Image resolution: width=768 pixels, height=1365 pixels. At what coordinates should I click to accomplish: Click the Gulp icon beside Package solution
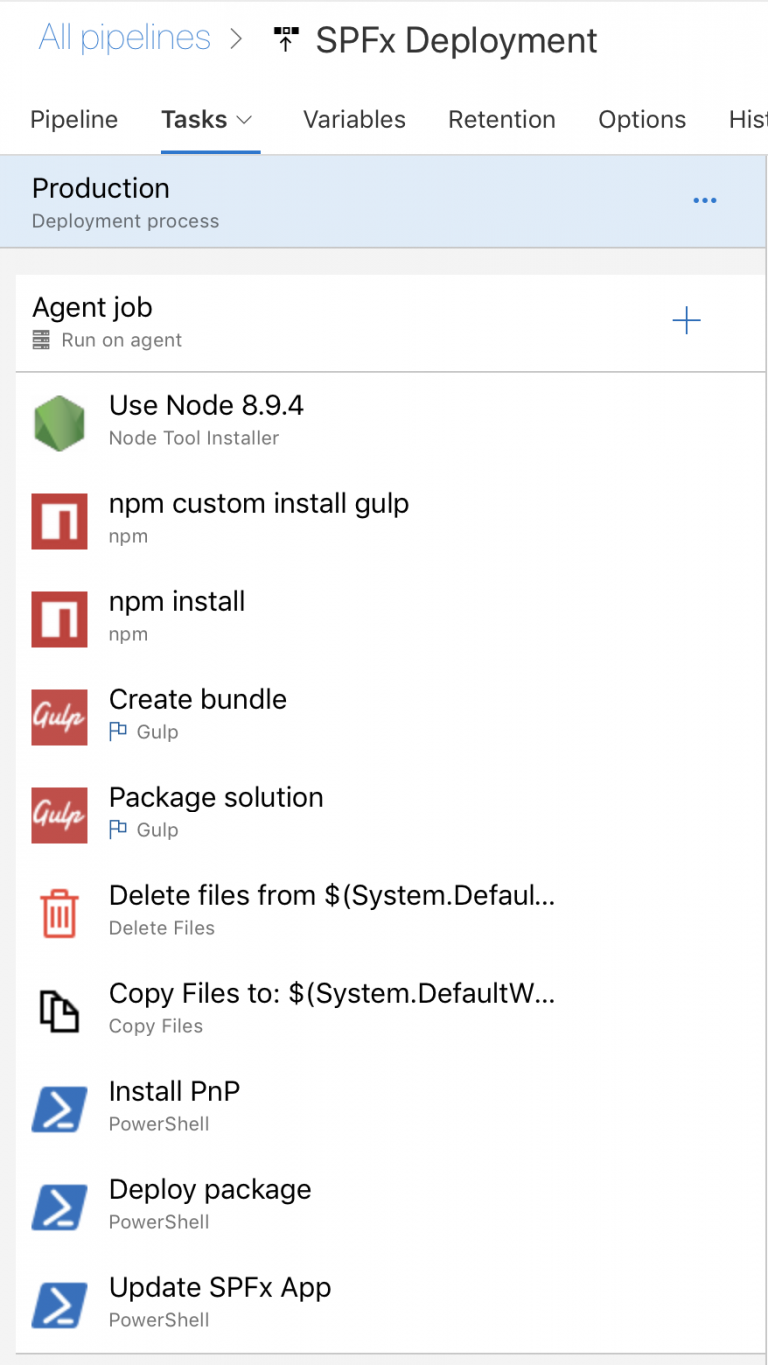pos(59,814)
